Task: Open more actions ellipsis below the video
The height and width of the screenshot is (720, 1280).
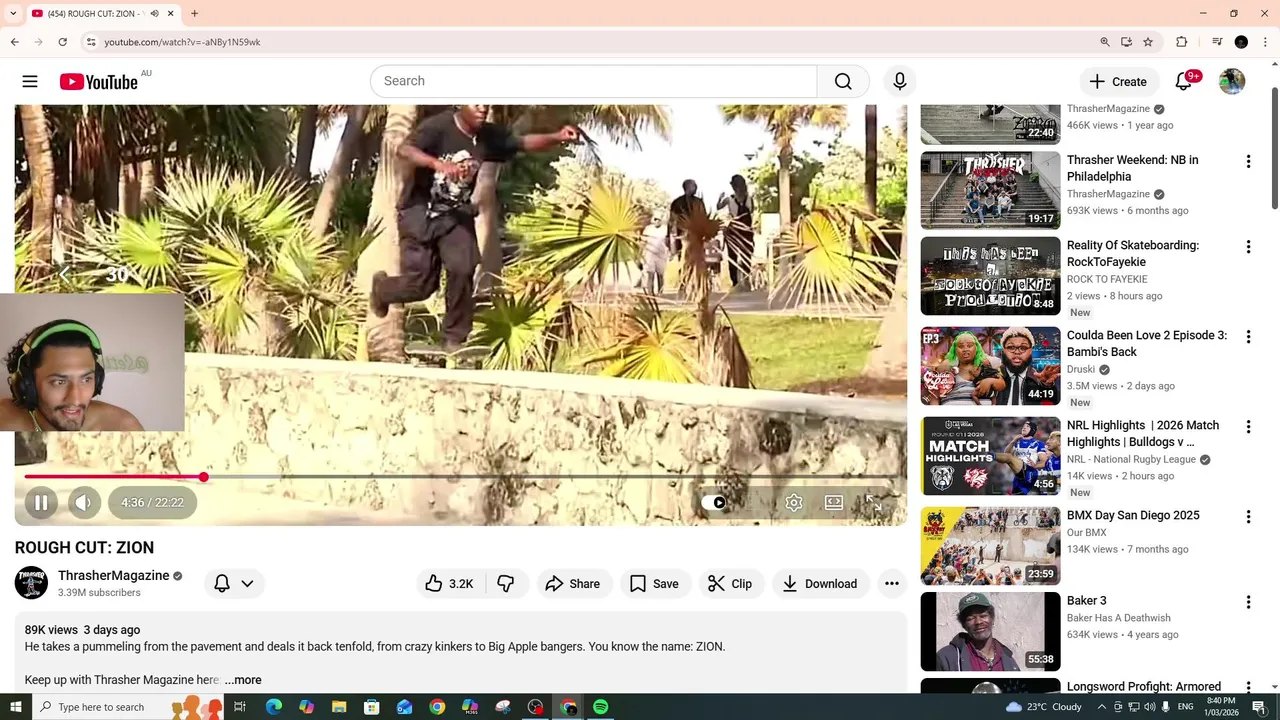Action: point(892,584)
